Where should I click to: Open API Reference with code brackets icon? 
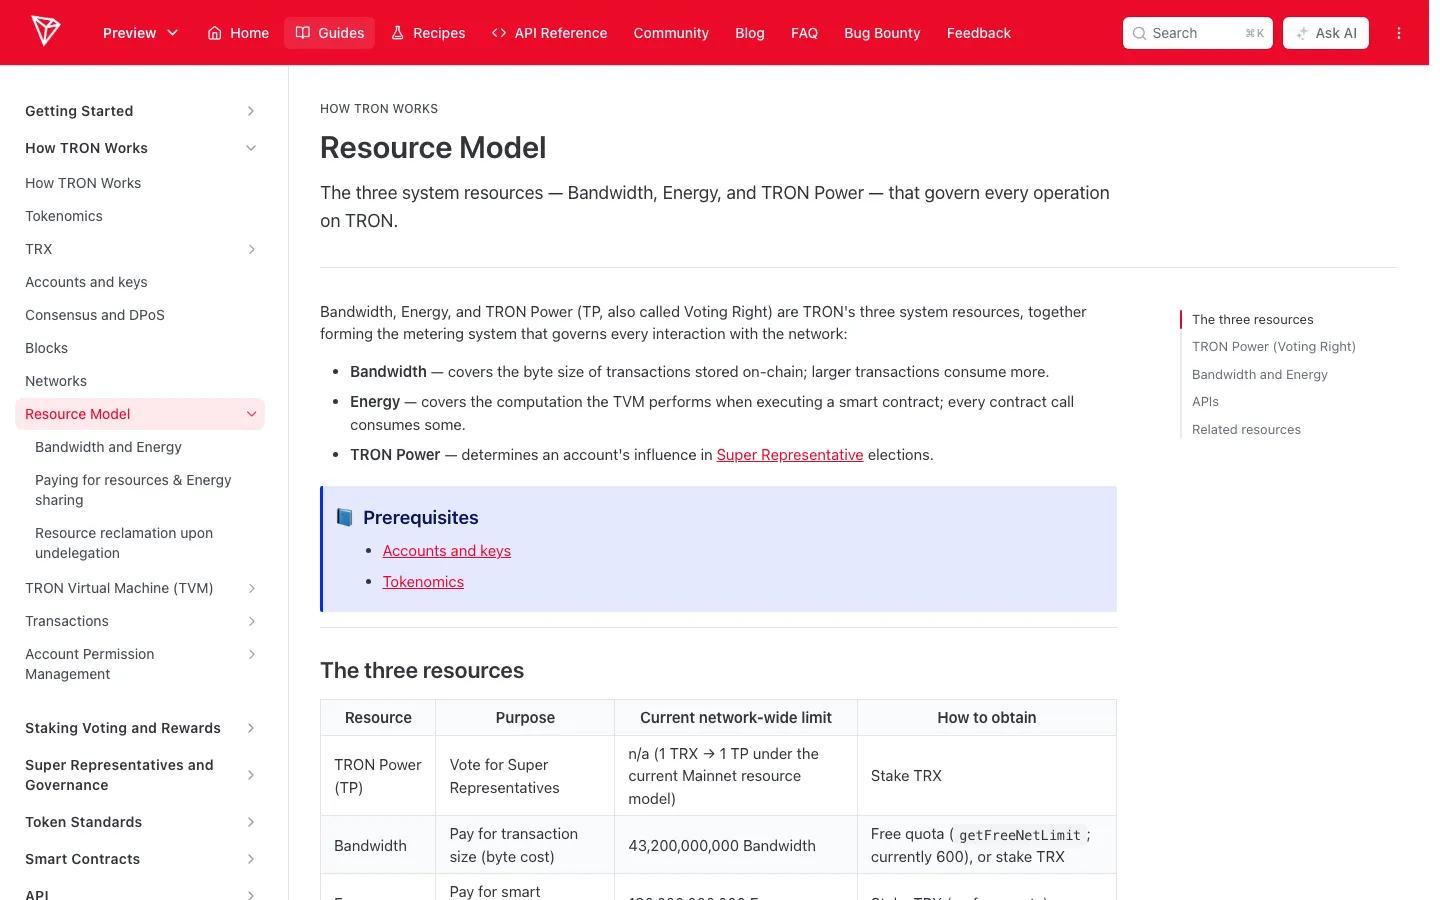[499, 33]
